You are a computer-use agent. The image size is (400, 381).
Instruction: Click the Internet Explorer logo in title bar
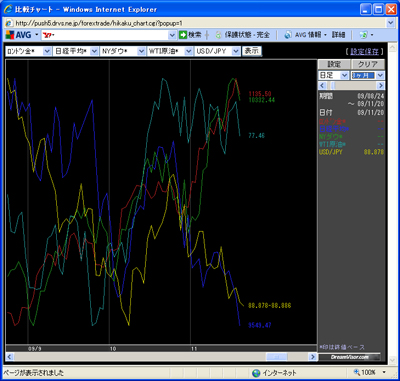pyautogui.click(x=9, y=9)
